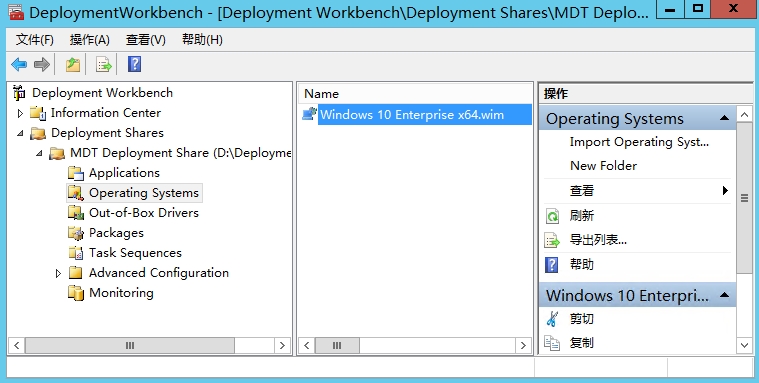The image size is (759, 383).
Task: Click the Help question mark toolbar icon
Action: point(135,64)
